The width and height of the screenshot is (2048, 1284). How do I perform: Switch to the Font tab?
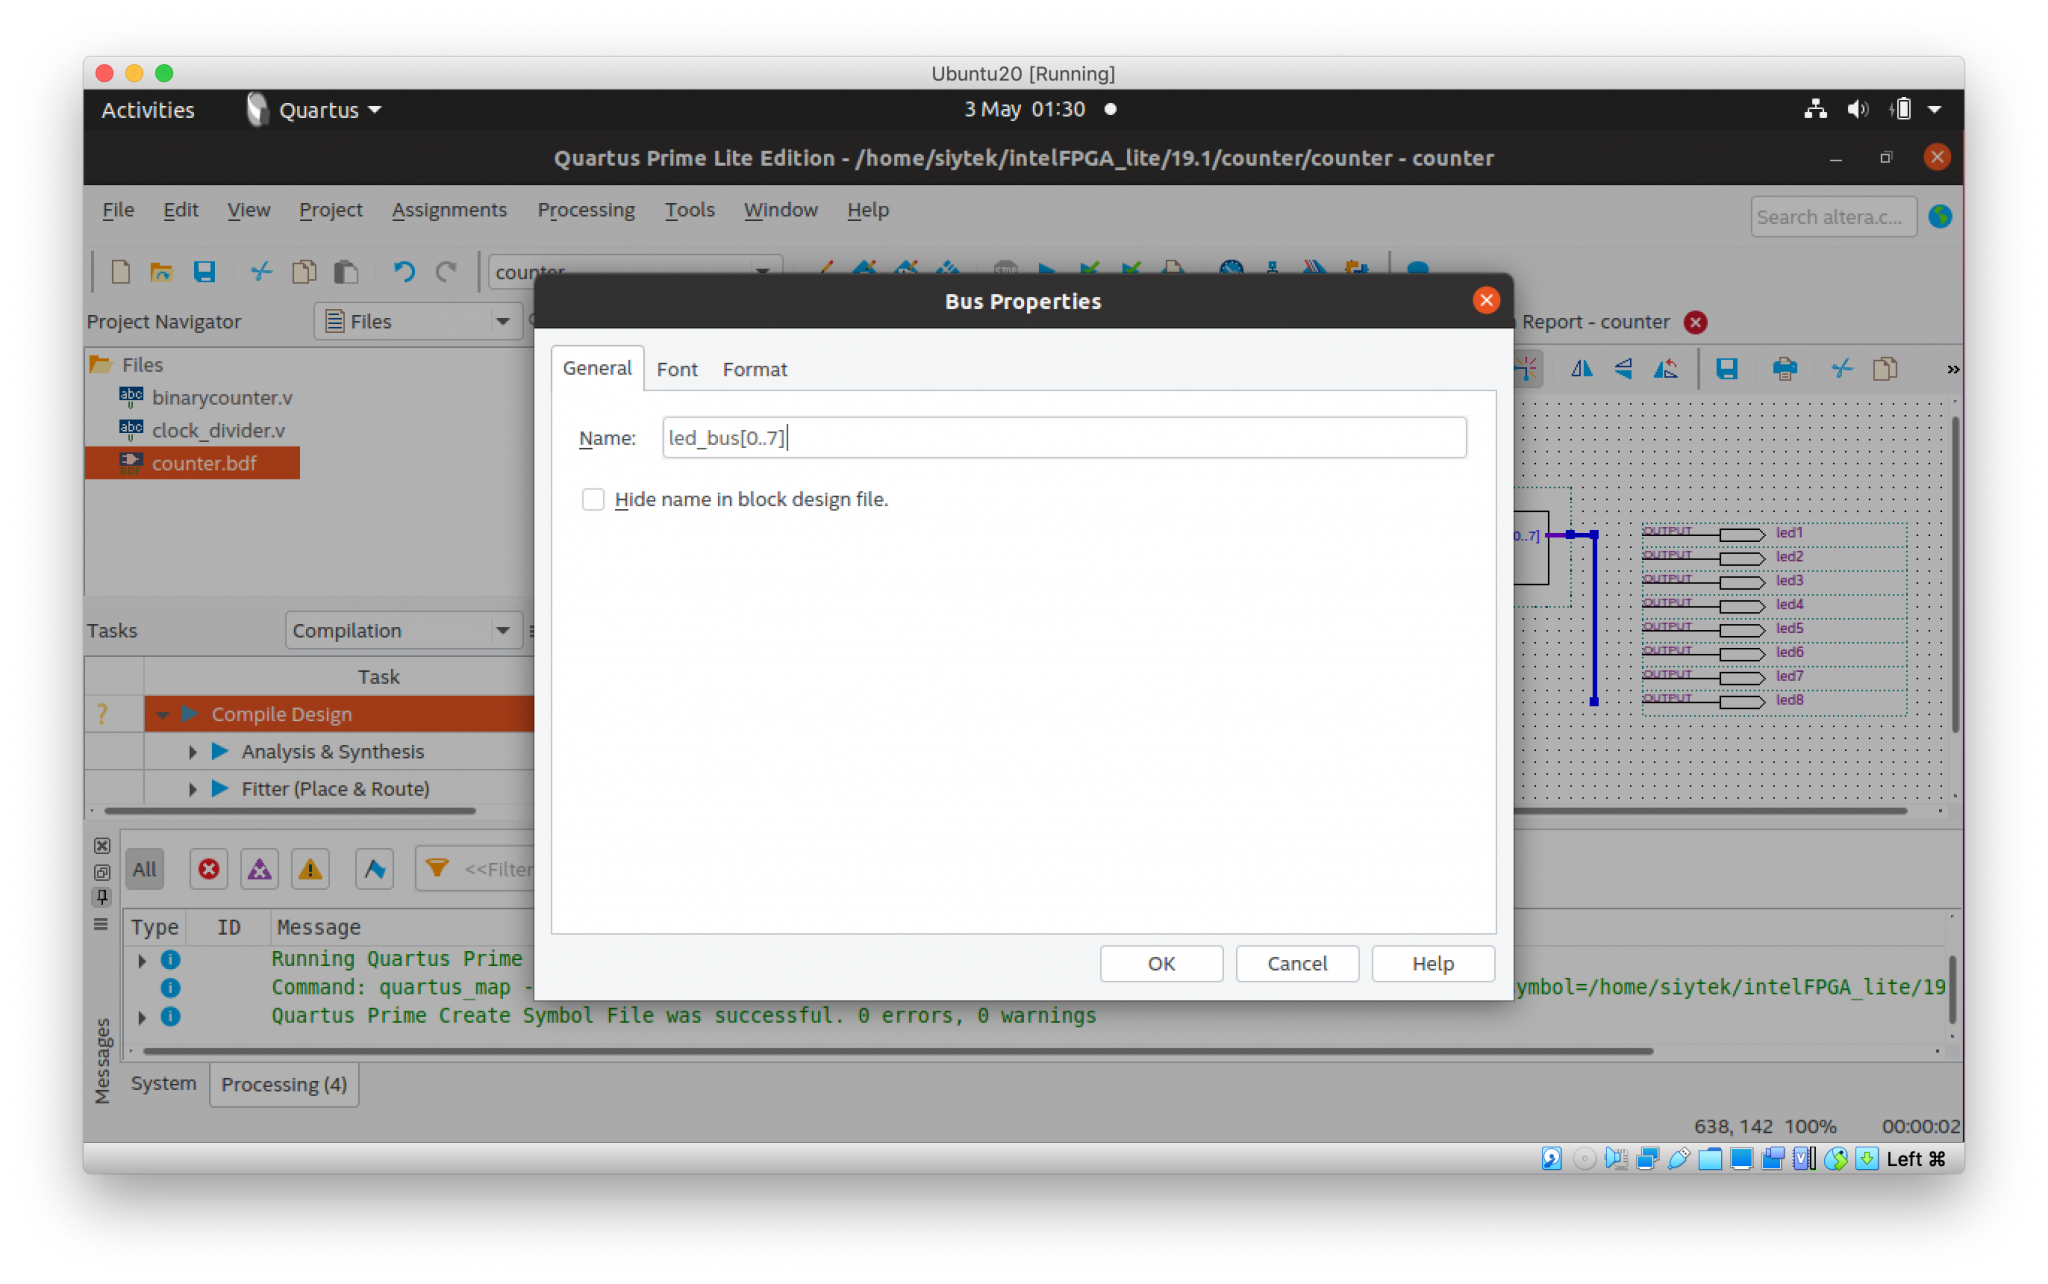(x=677, y=369)
